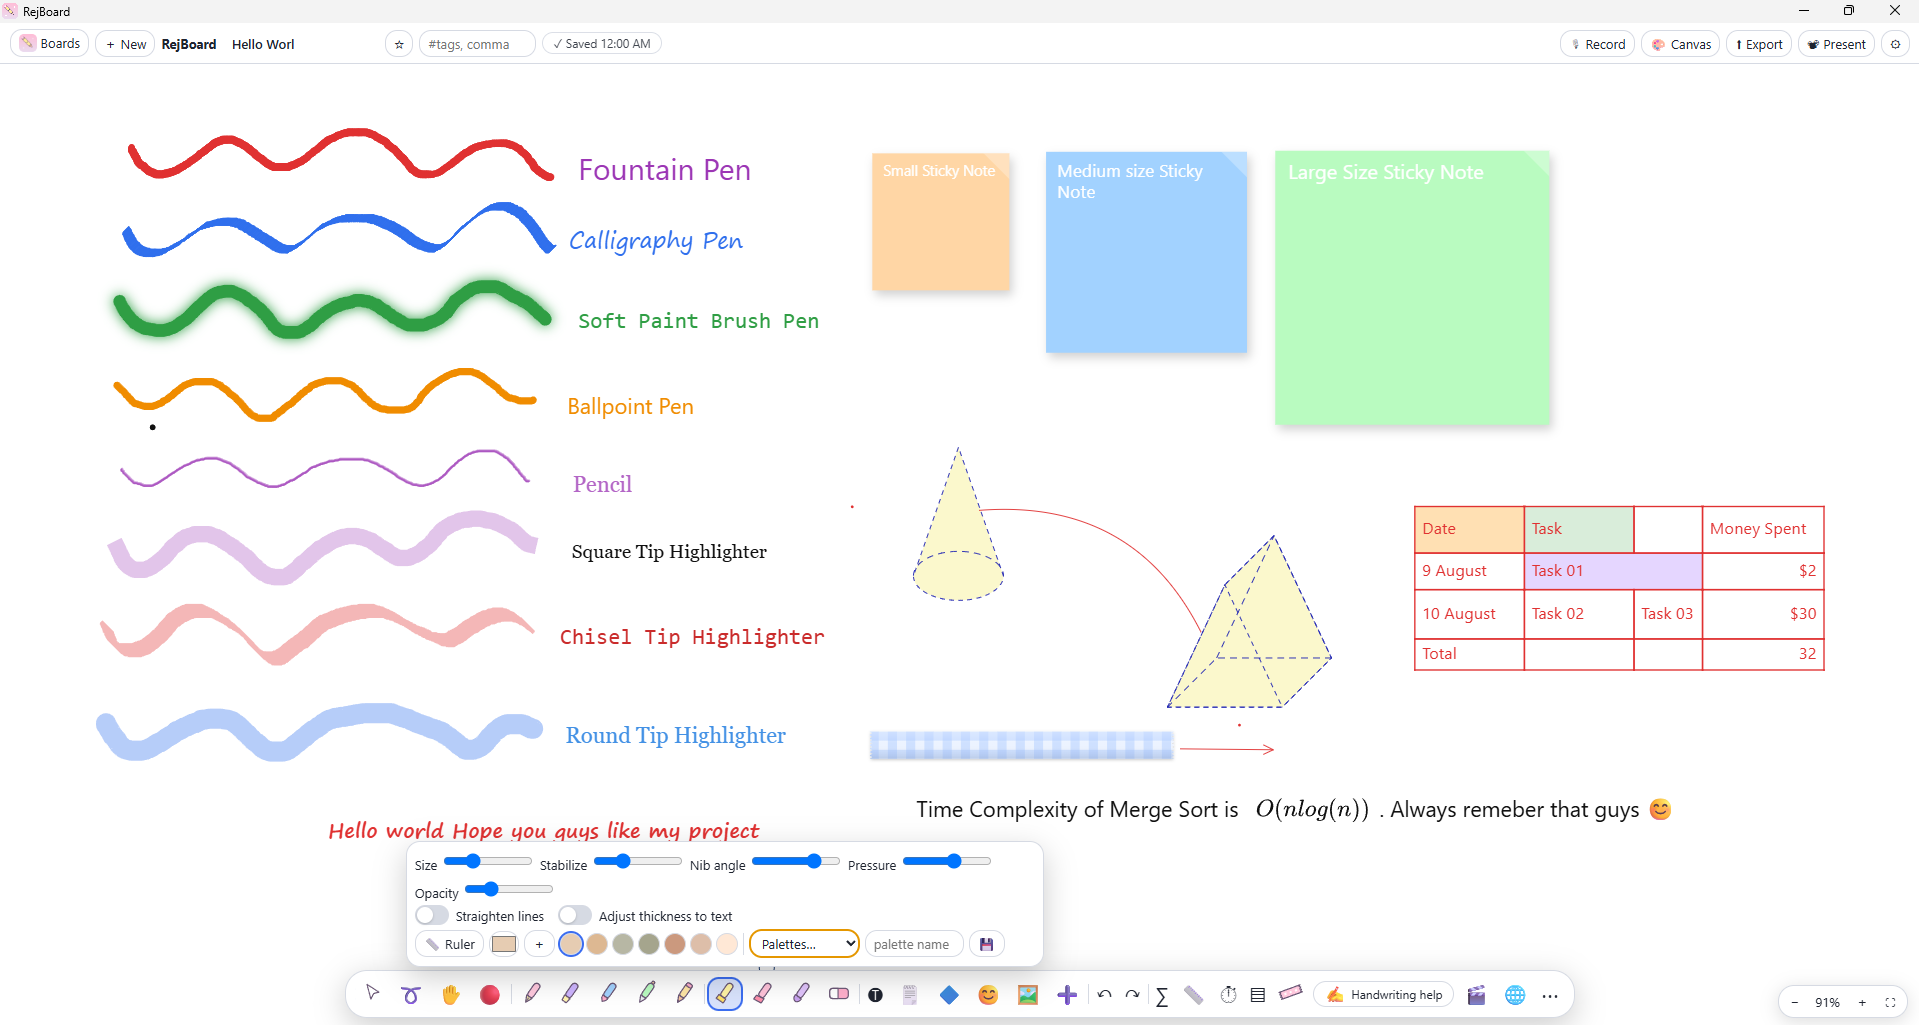Select the arrow pointer tool
This screenshot has height=1025, width=1919.
point(373,994)
